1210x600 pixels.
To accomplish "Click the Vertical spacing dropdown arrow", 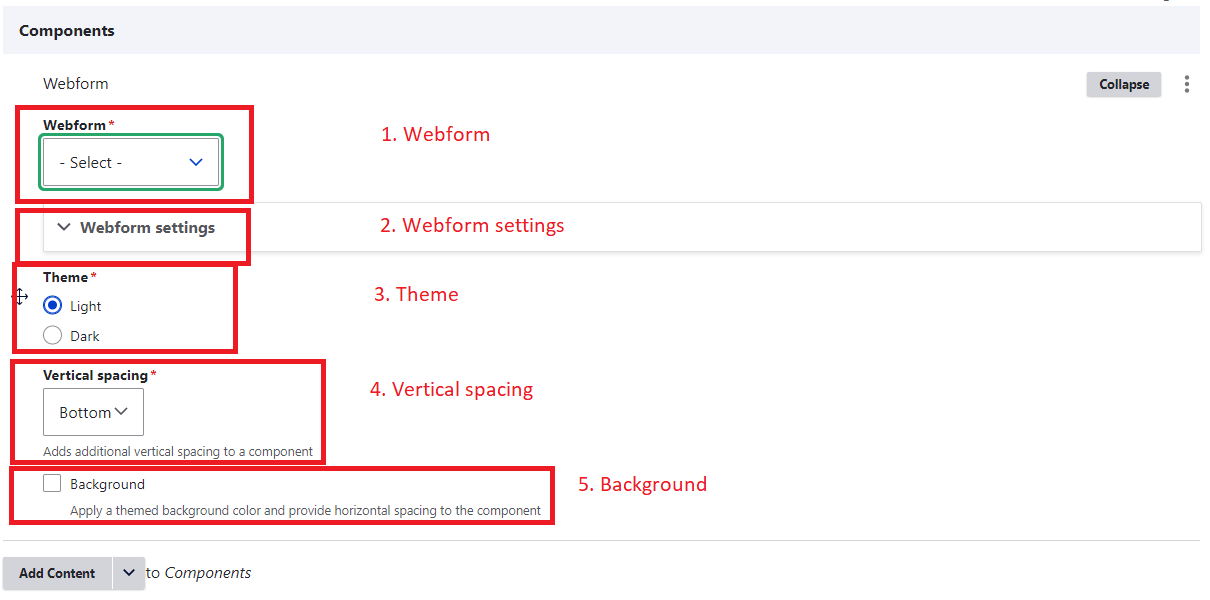I will click(x=122, y=411).
